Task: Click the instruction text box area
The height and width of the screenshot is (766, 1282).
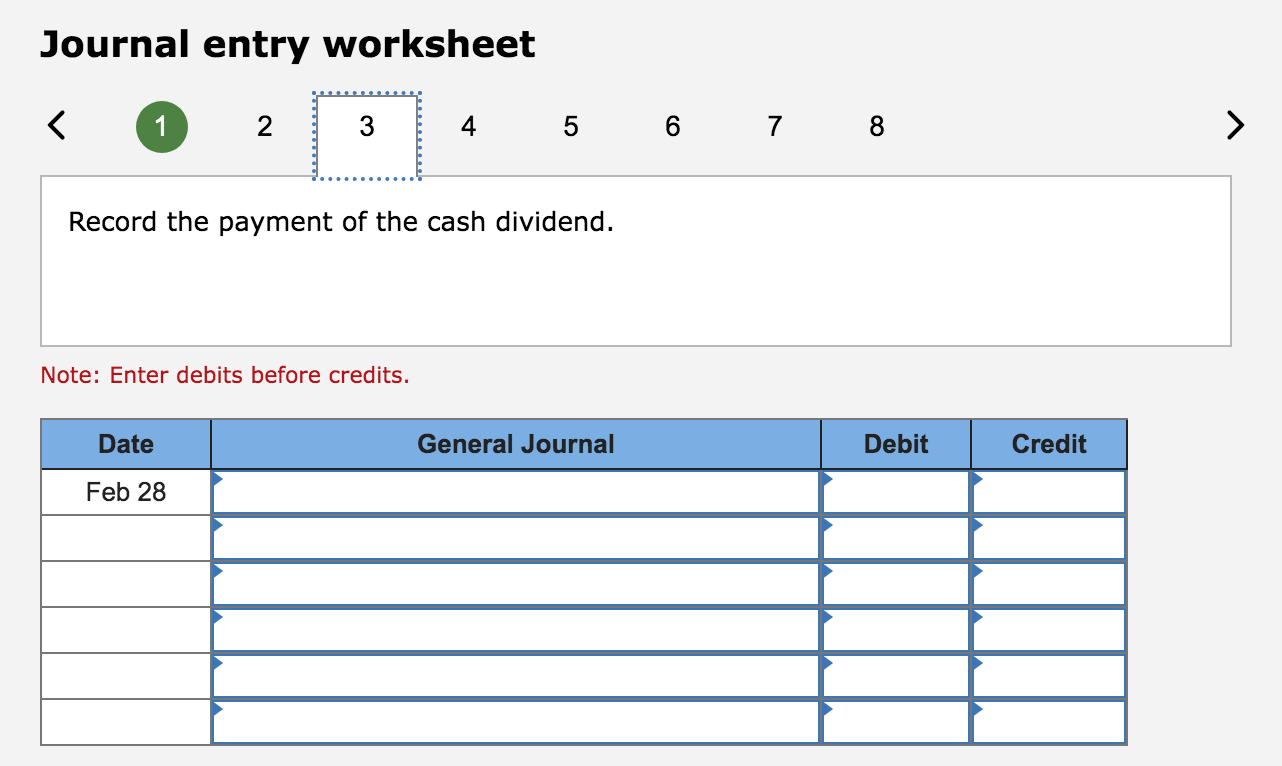Action: point(635,260)
